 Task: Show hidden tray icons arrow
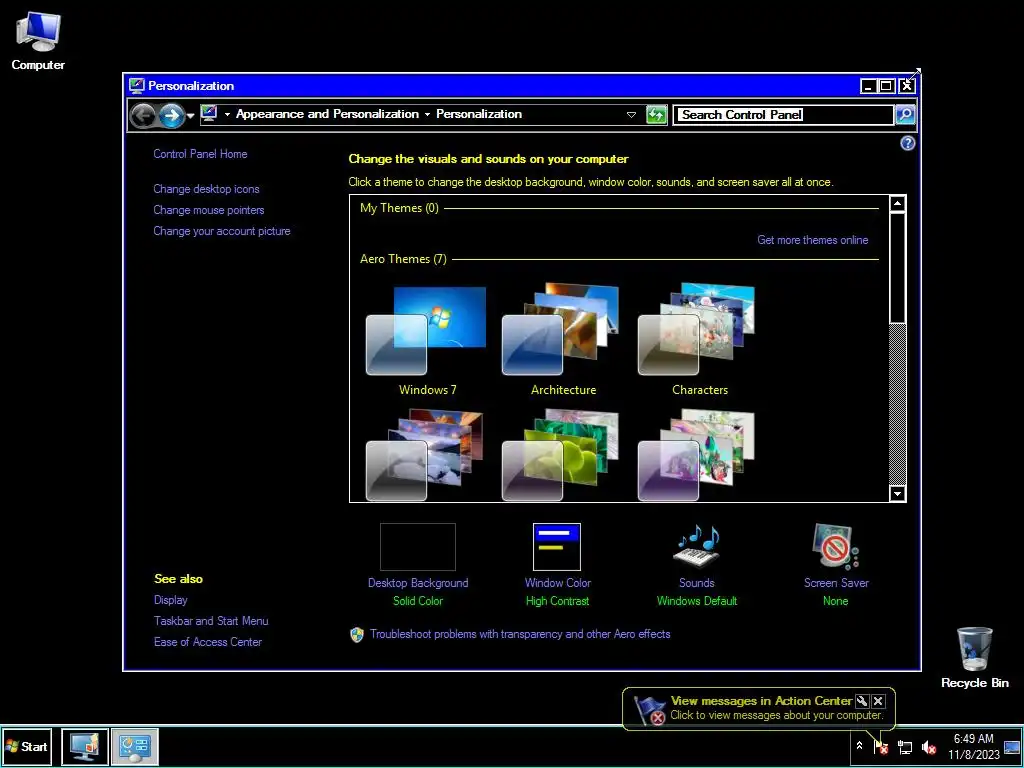pyautogui.click(x=859, y=746)
